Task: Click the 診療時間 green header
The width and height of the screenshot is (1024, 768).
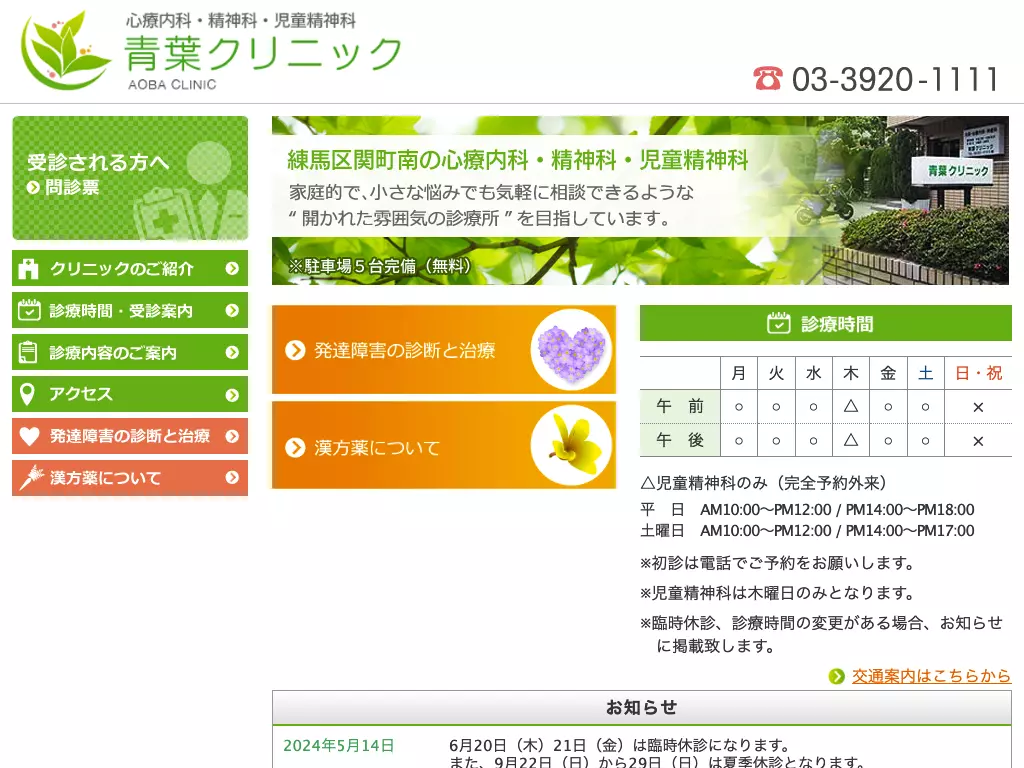Action: [825, 323]
